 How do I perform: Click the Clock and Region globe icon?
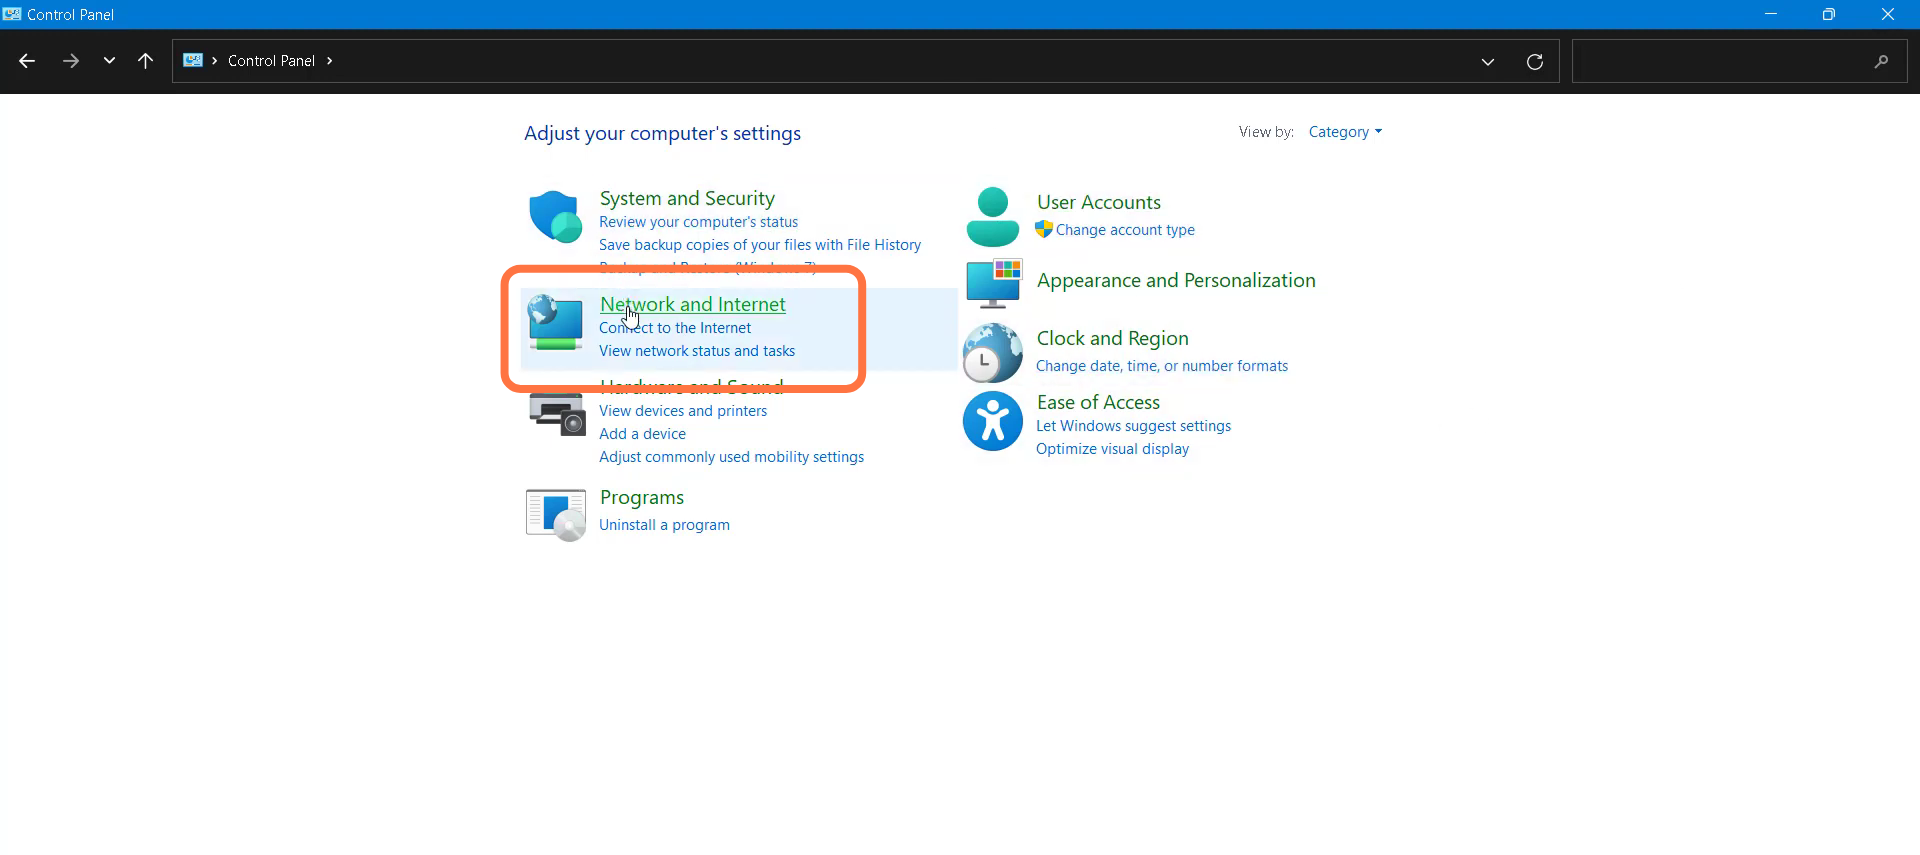point(992,353)
